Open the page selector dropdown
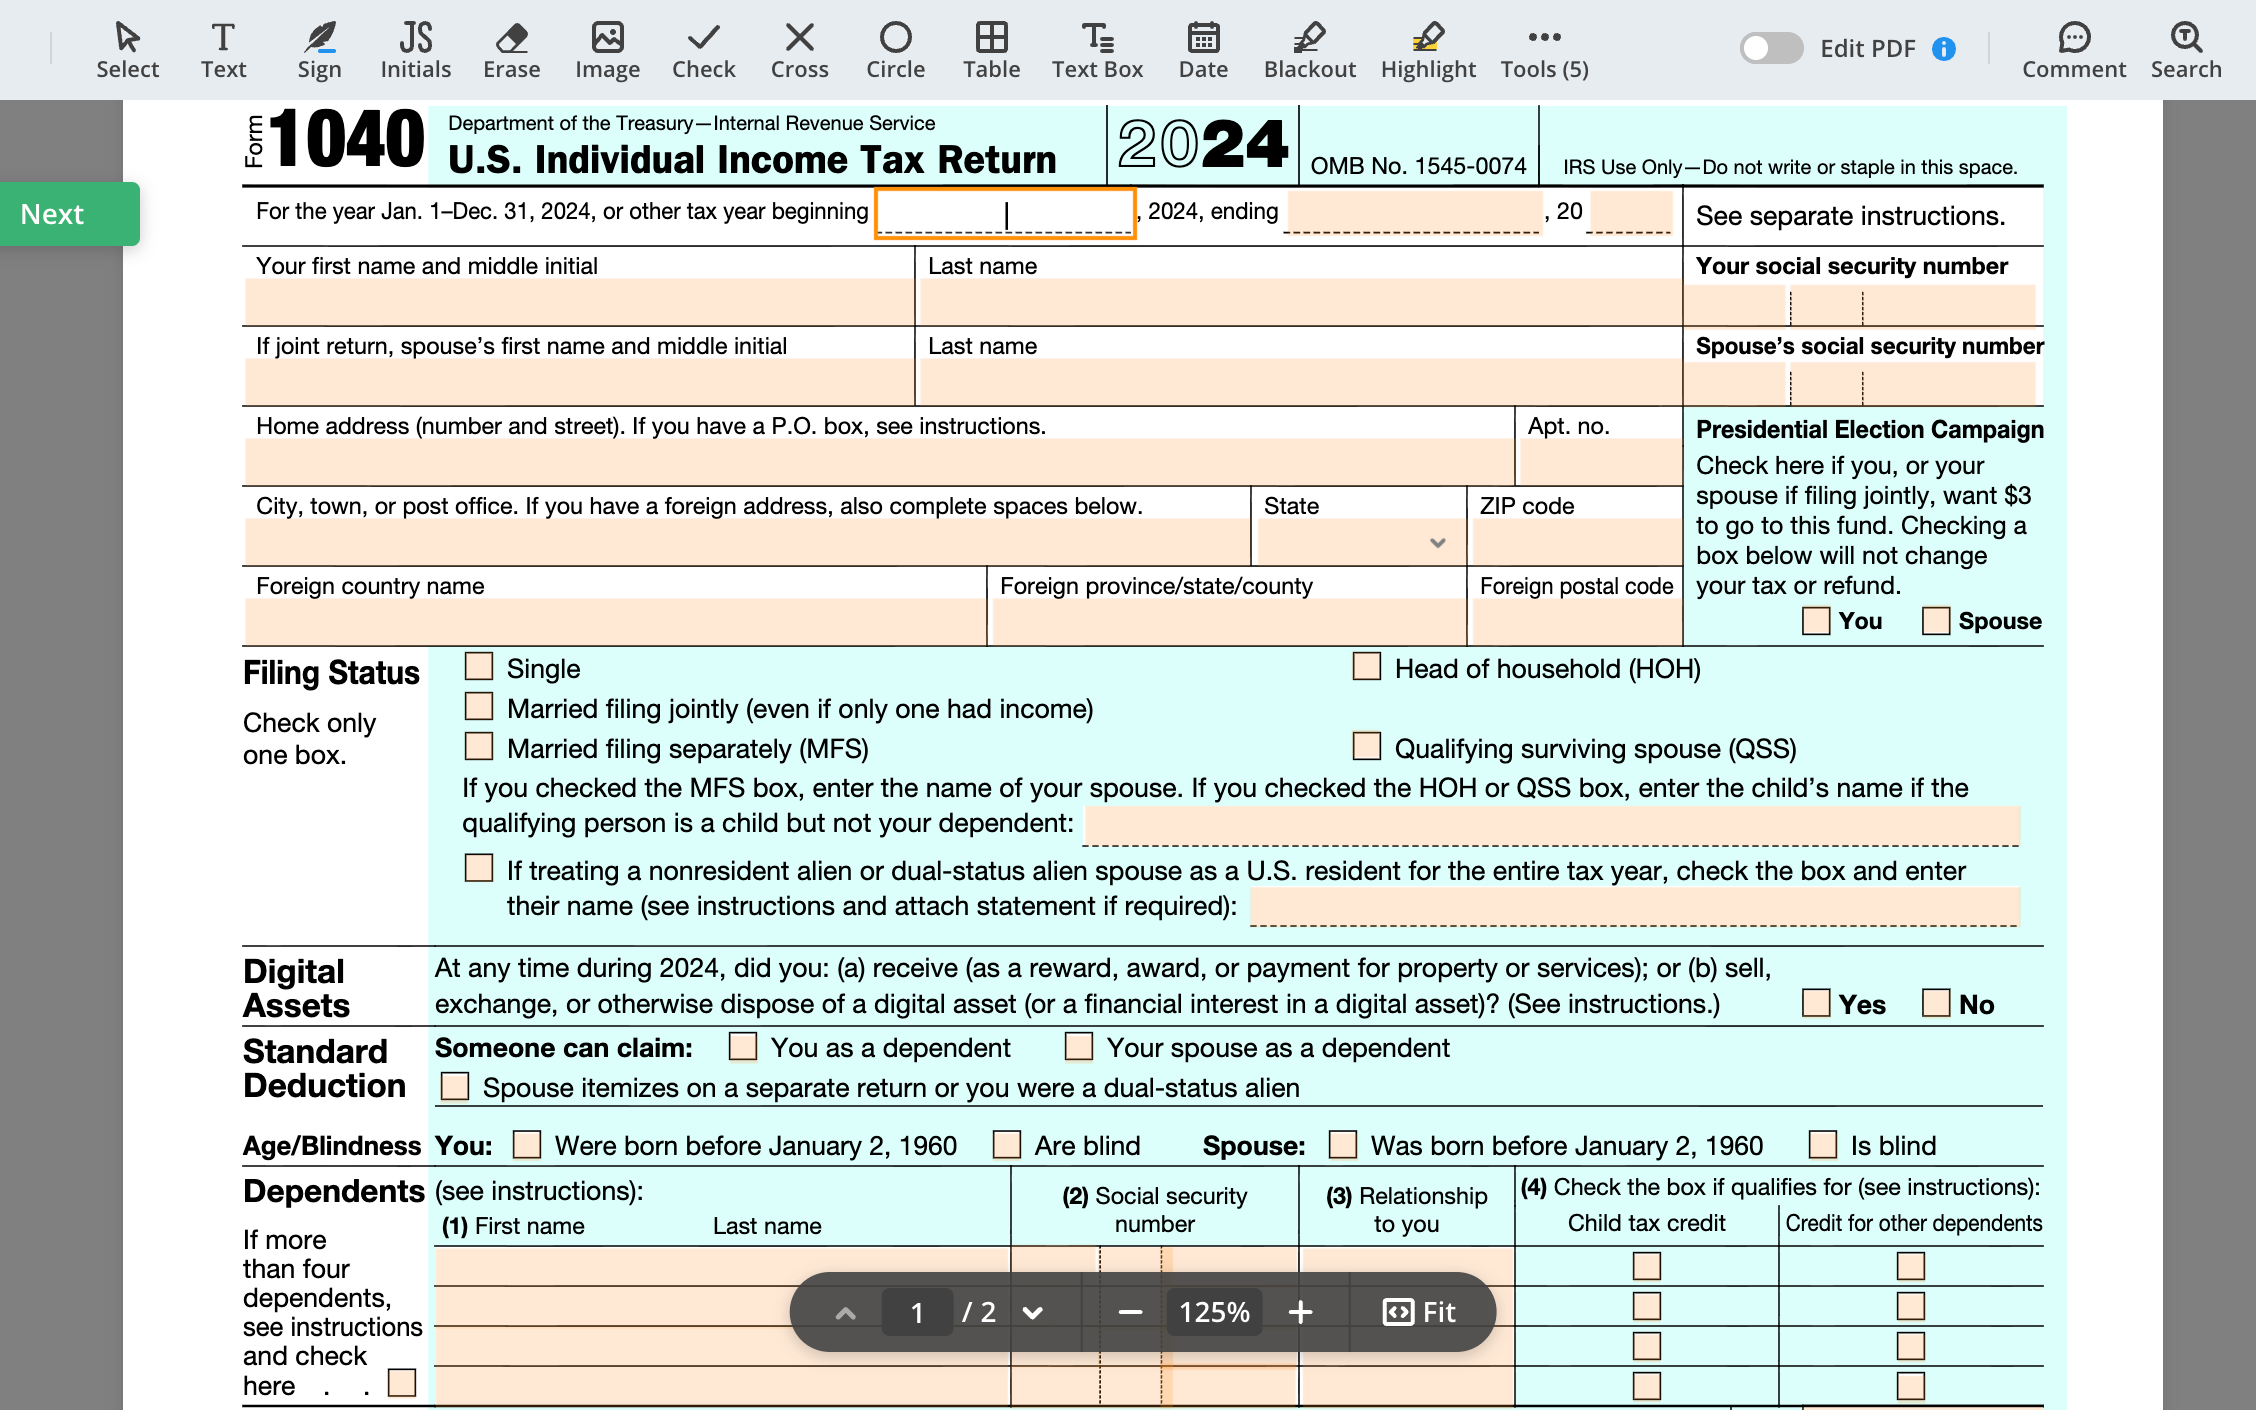2256x1410 pixels. click(1035, 1311)
